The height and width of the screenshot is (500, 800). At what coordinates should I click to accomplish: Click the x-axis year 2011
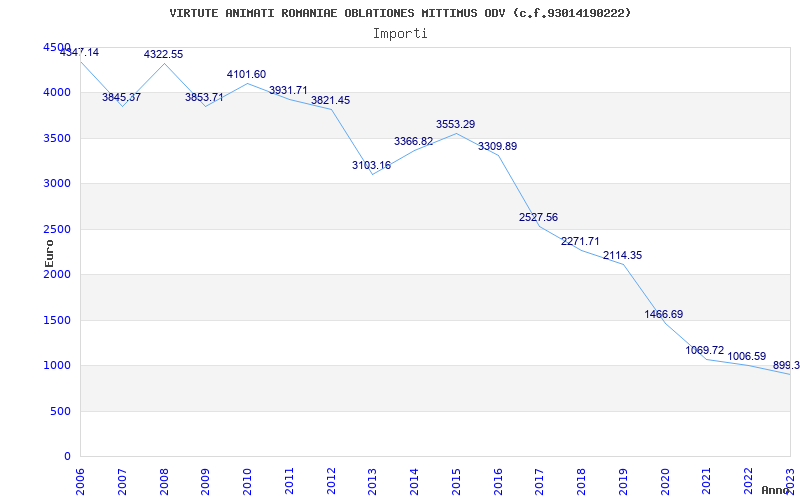pos(289,482)
